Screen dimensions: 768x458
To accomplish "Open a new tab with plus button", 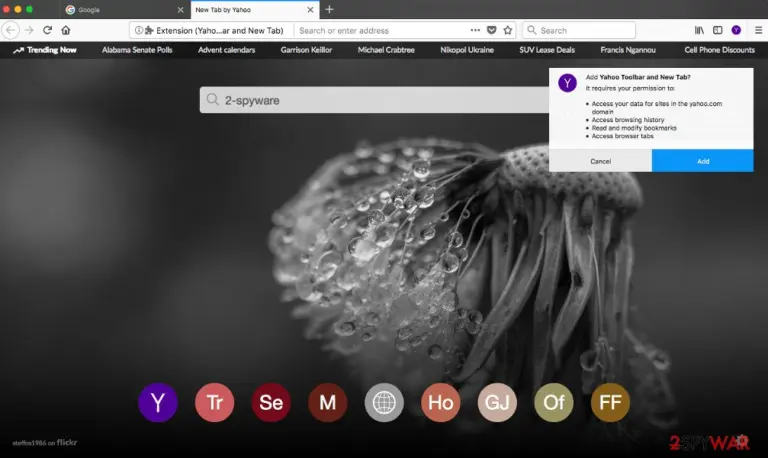I will tap(329, 9).
